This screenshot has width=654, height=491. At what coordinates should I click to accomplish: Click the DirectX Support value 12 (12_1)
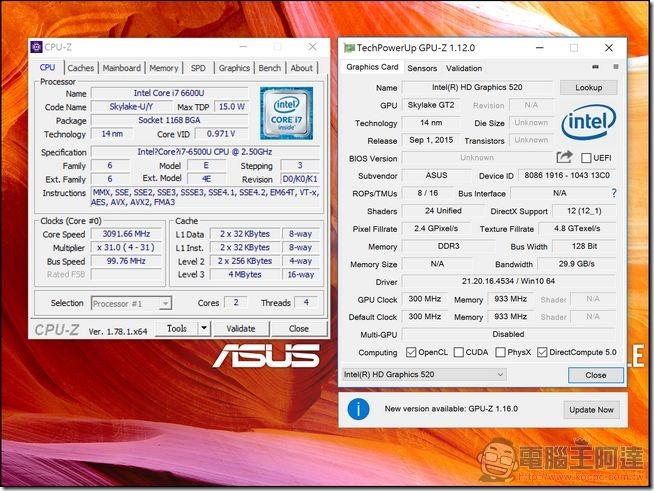click(584, 211)
